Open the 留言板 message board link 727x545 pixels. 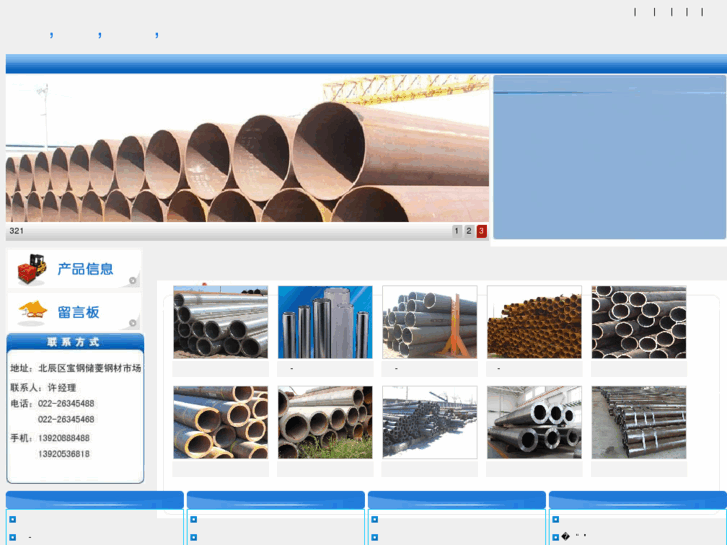click(x=78, y=312)
